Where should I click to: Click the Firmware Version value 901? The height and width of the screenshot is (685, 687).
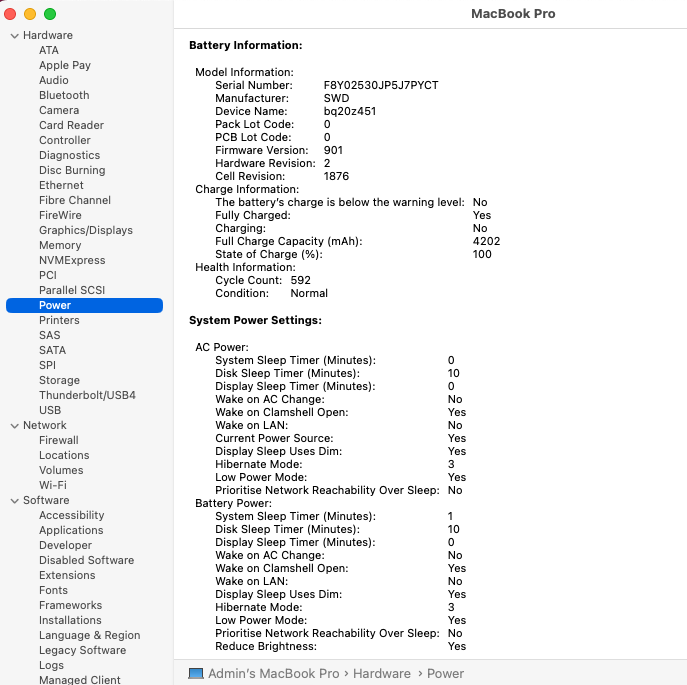point(333,150)
